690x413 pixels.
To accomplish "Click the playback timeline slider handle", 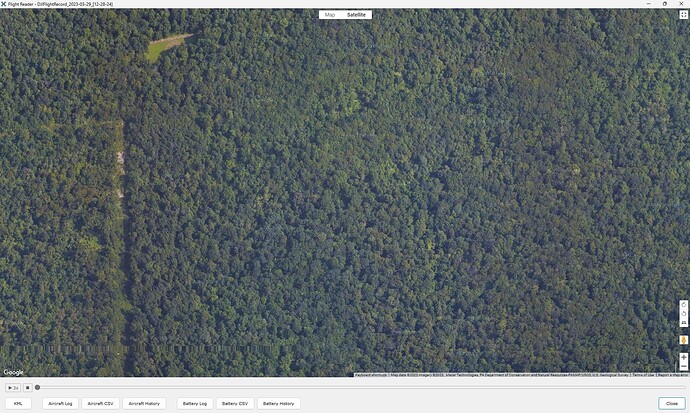I will pos(38,387).
